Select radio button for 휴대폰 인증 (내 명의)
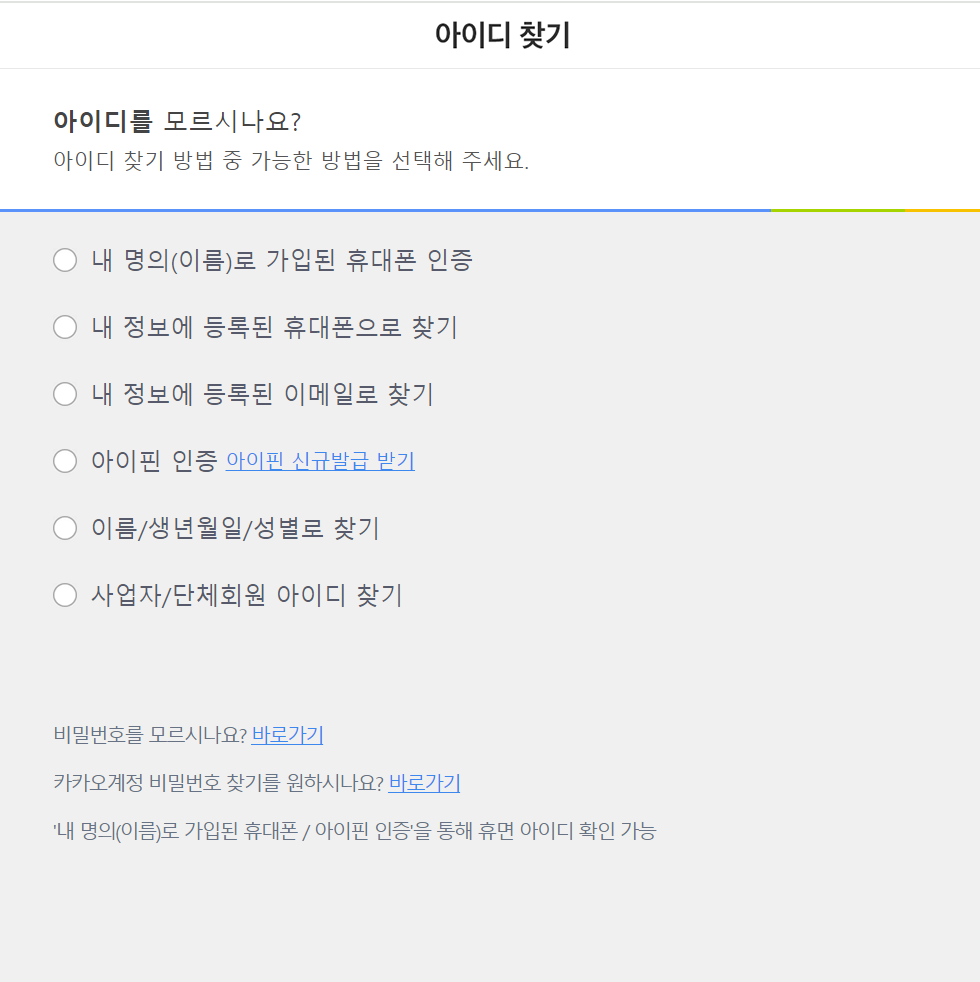The height and width of the screenshot is (982, 980). pos(65,260)
